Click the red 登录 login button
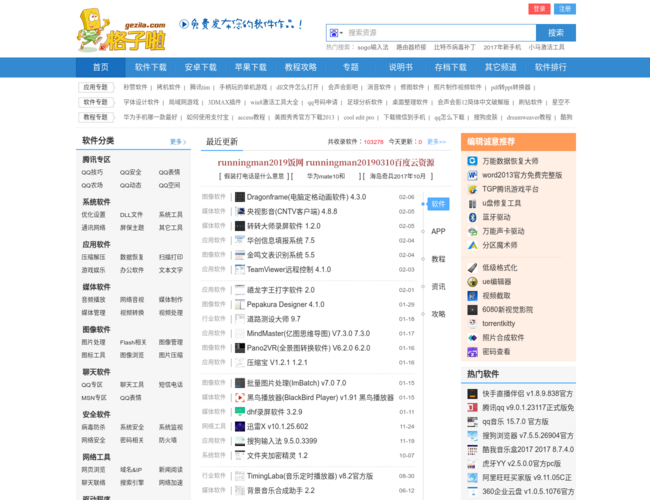 pos(539,9)
